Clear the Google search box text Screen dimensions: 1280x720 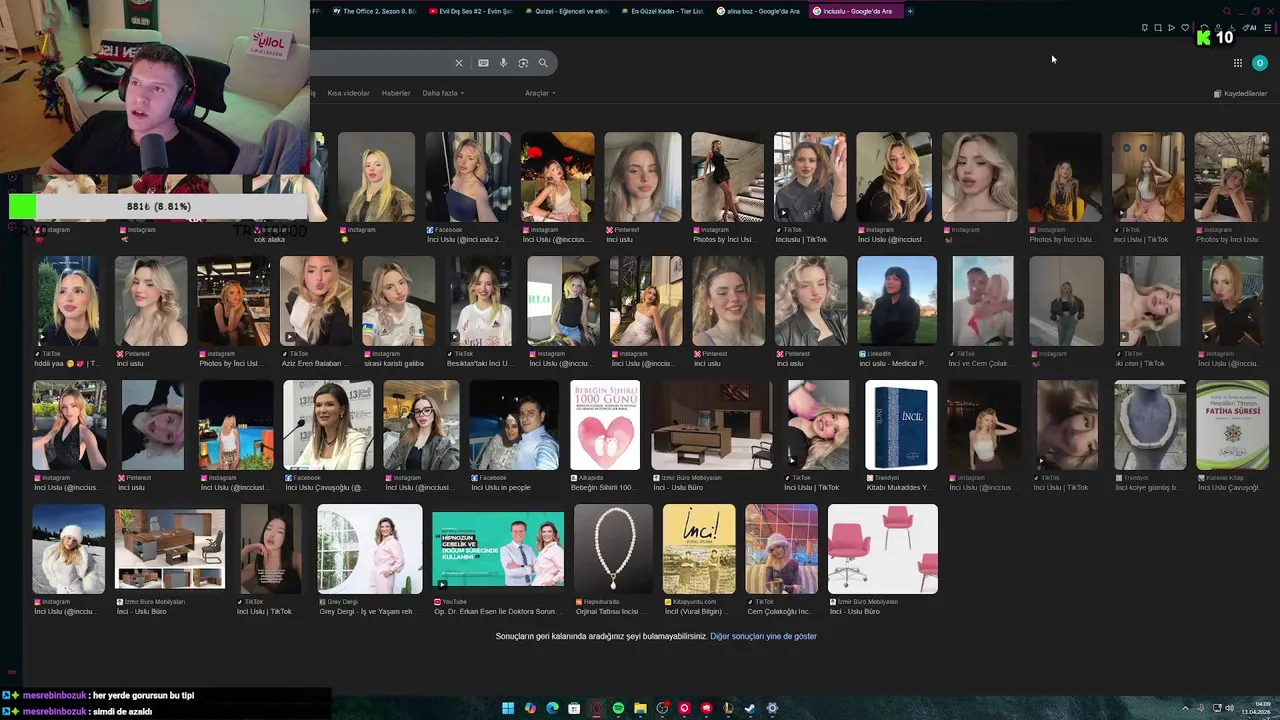pyautogui.click(x=459, y=63)
